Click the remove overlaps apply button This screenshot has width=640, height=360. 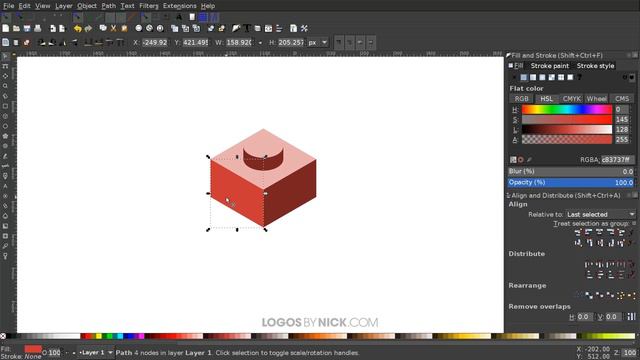pos(631,316)
